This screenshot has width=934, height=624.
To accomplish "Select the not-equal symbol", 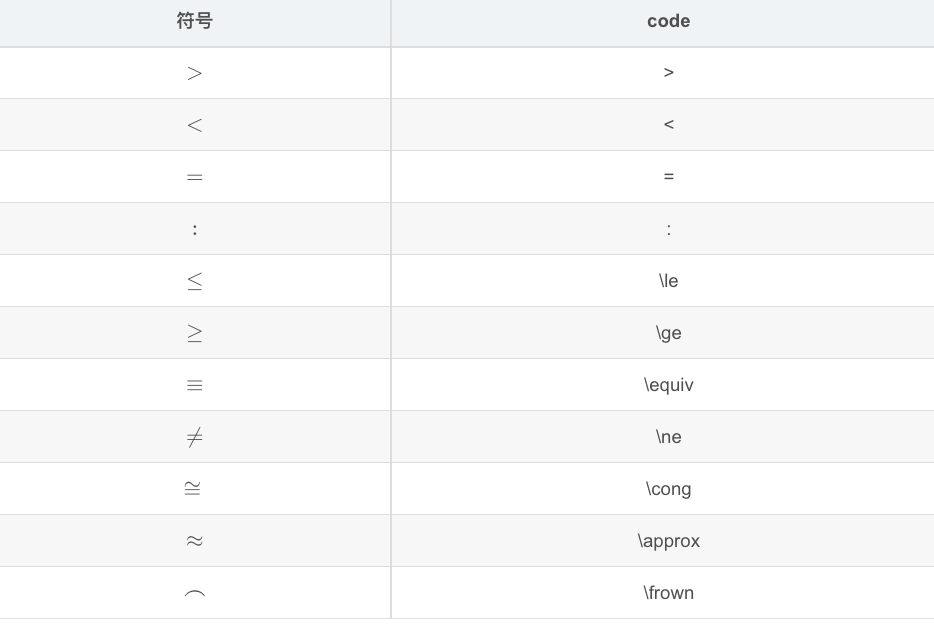I will point(194,437).
